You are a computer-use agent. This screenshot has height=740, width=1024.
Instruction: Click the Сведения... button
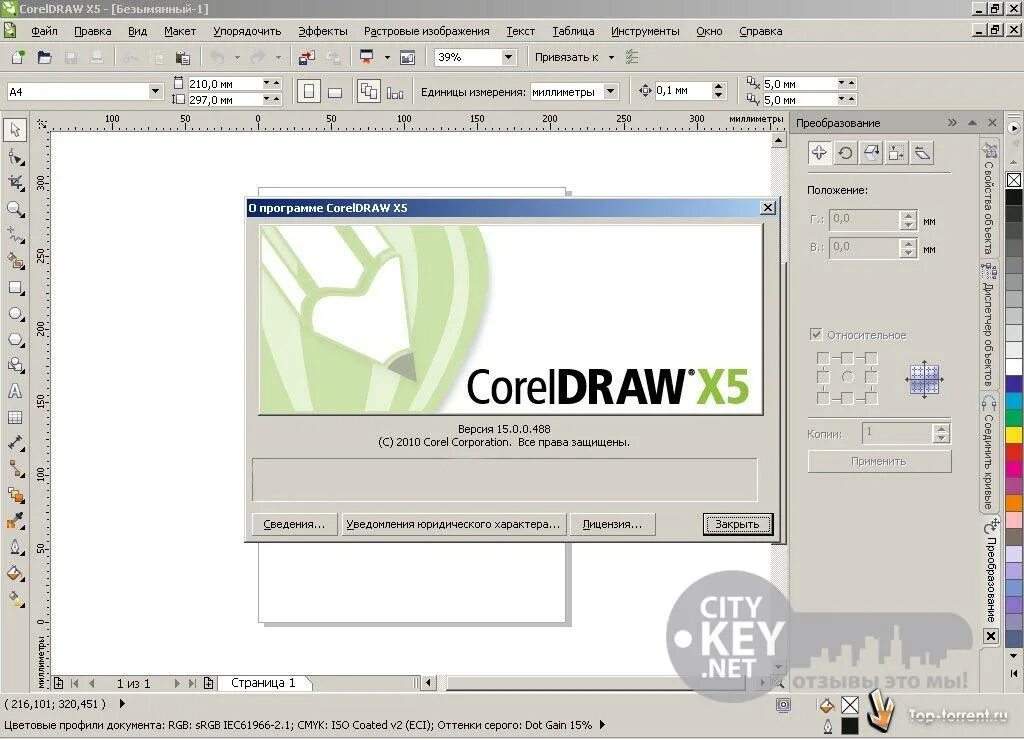294,524
